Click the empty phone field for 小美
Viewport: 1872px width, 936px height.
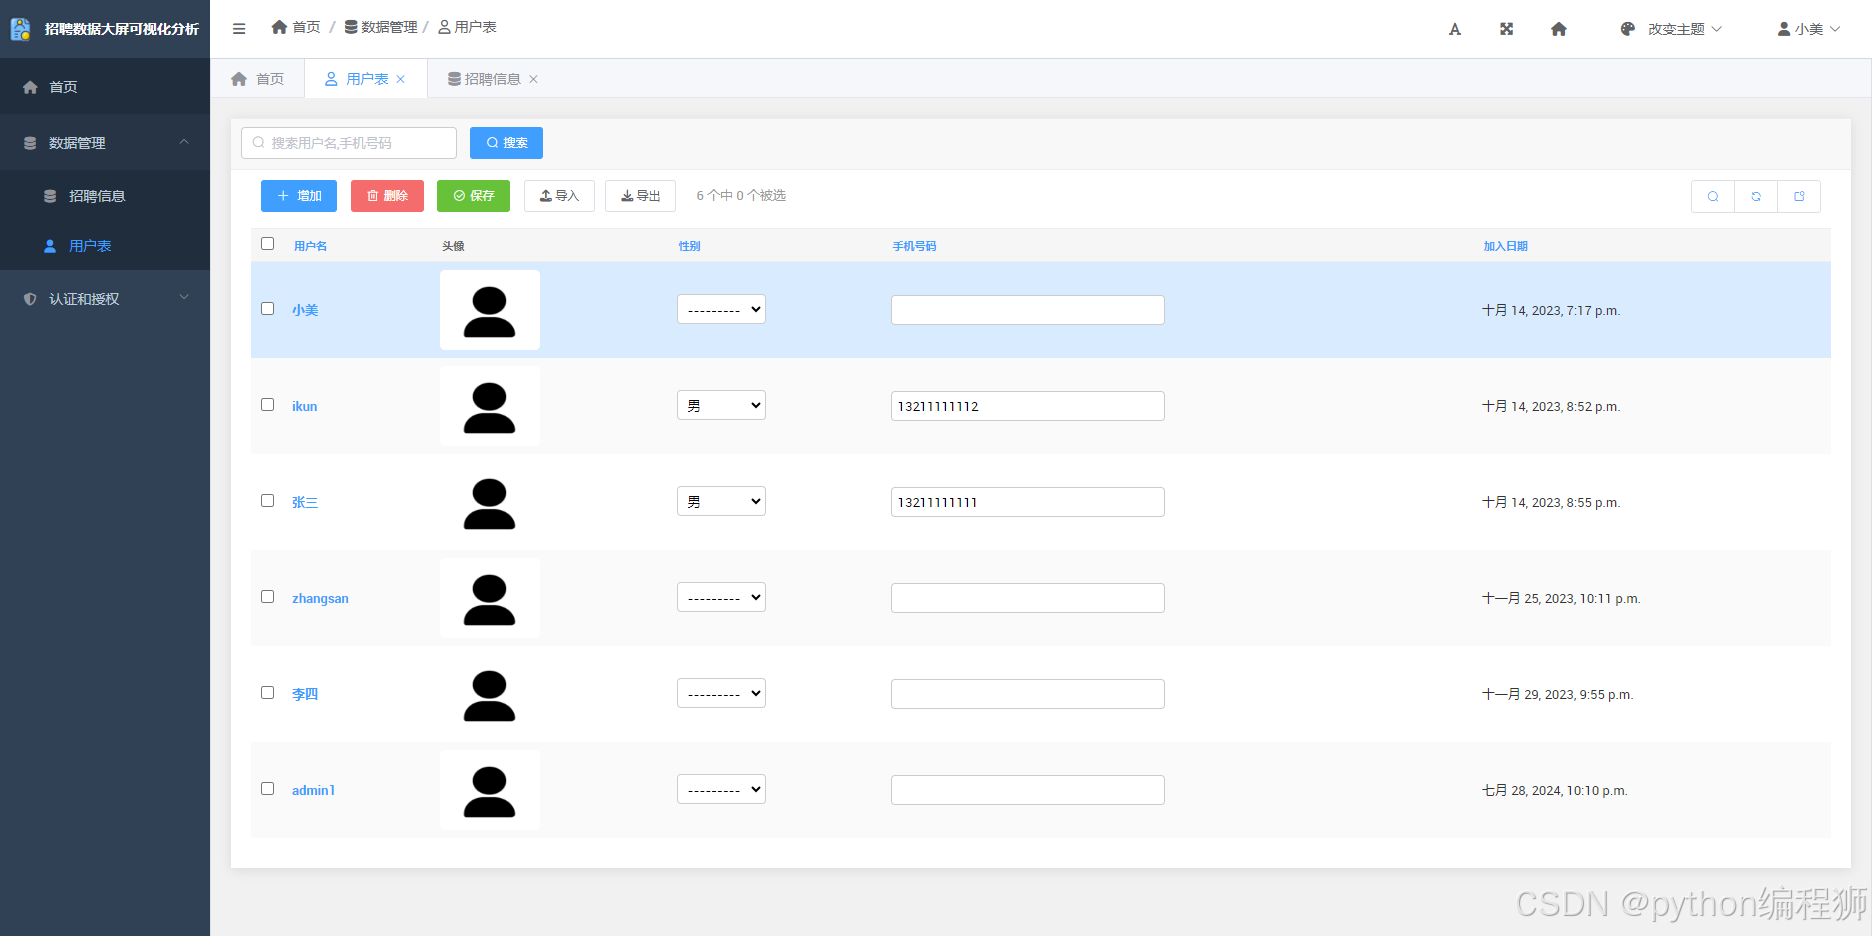[1028, 310]
